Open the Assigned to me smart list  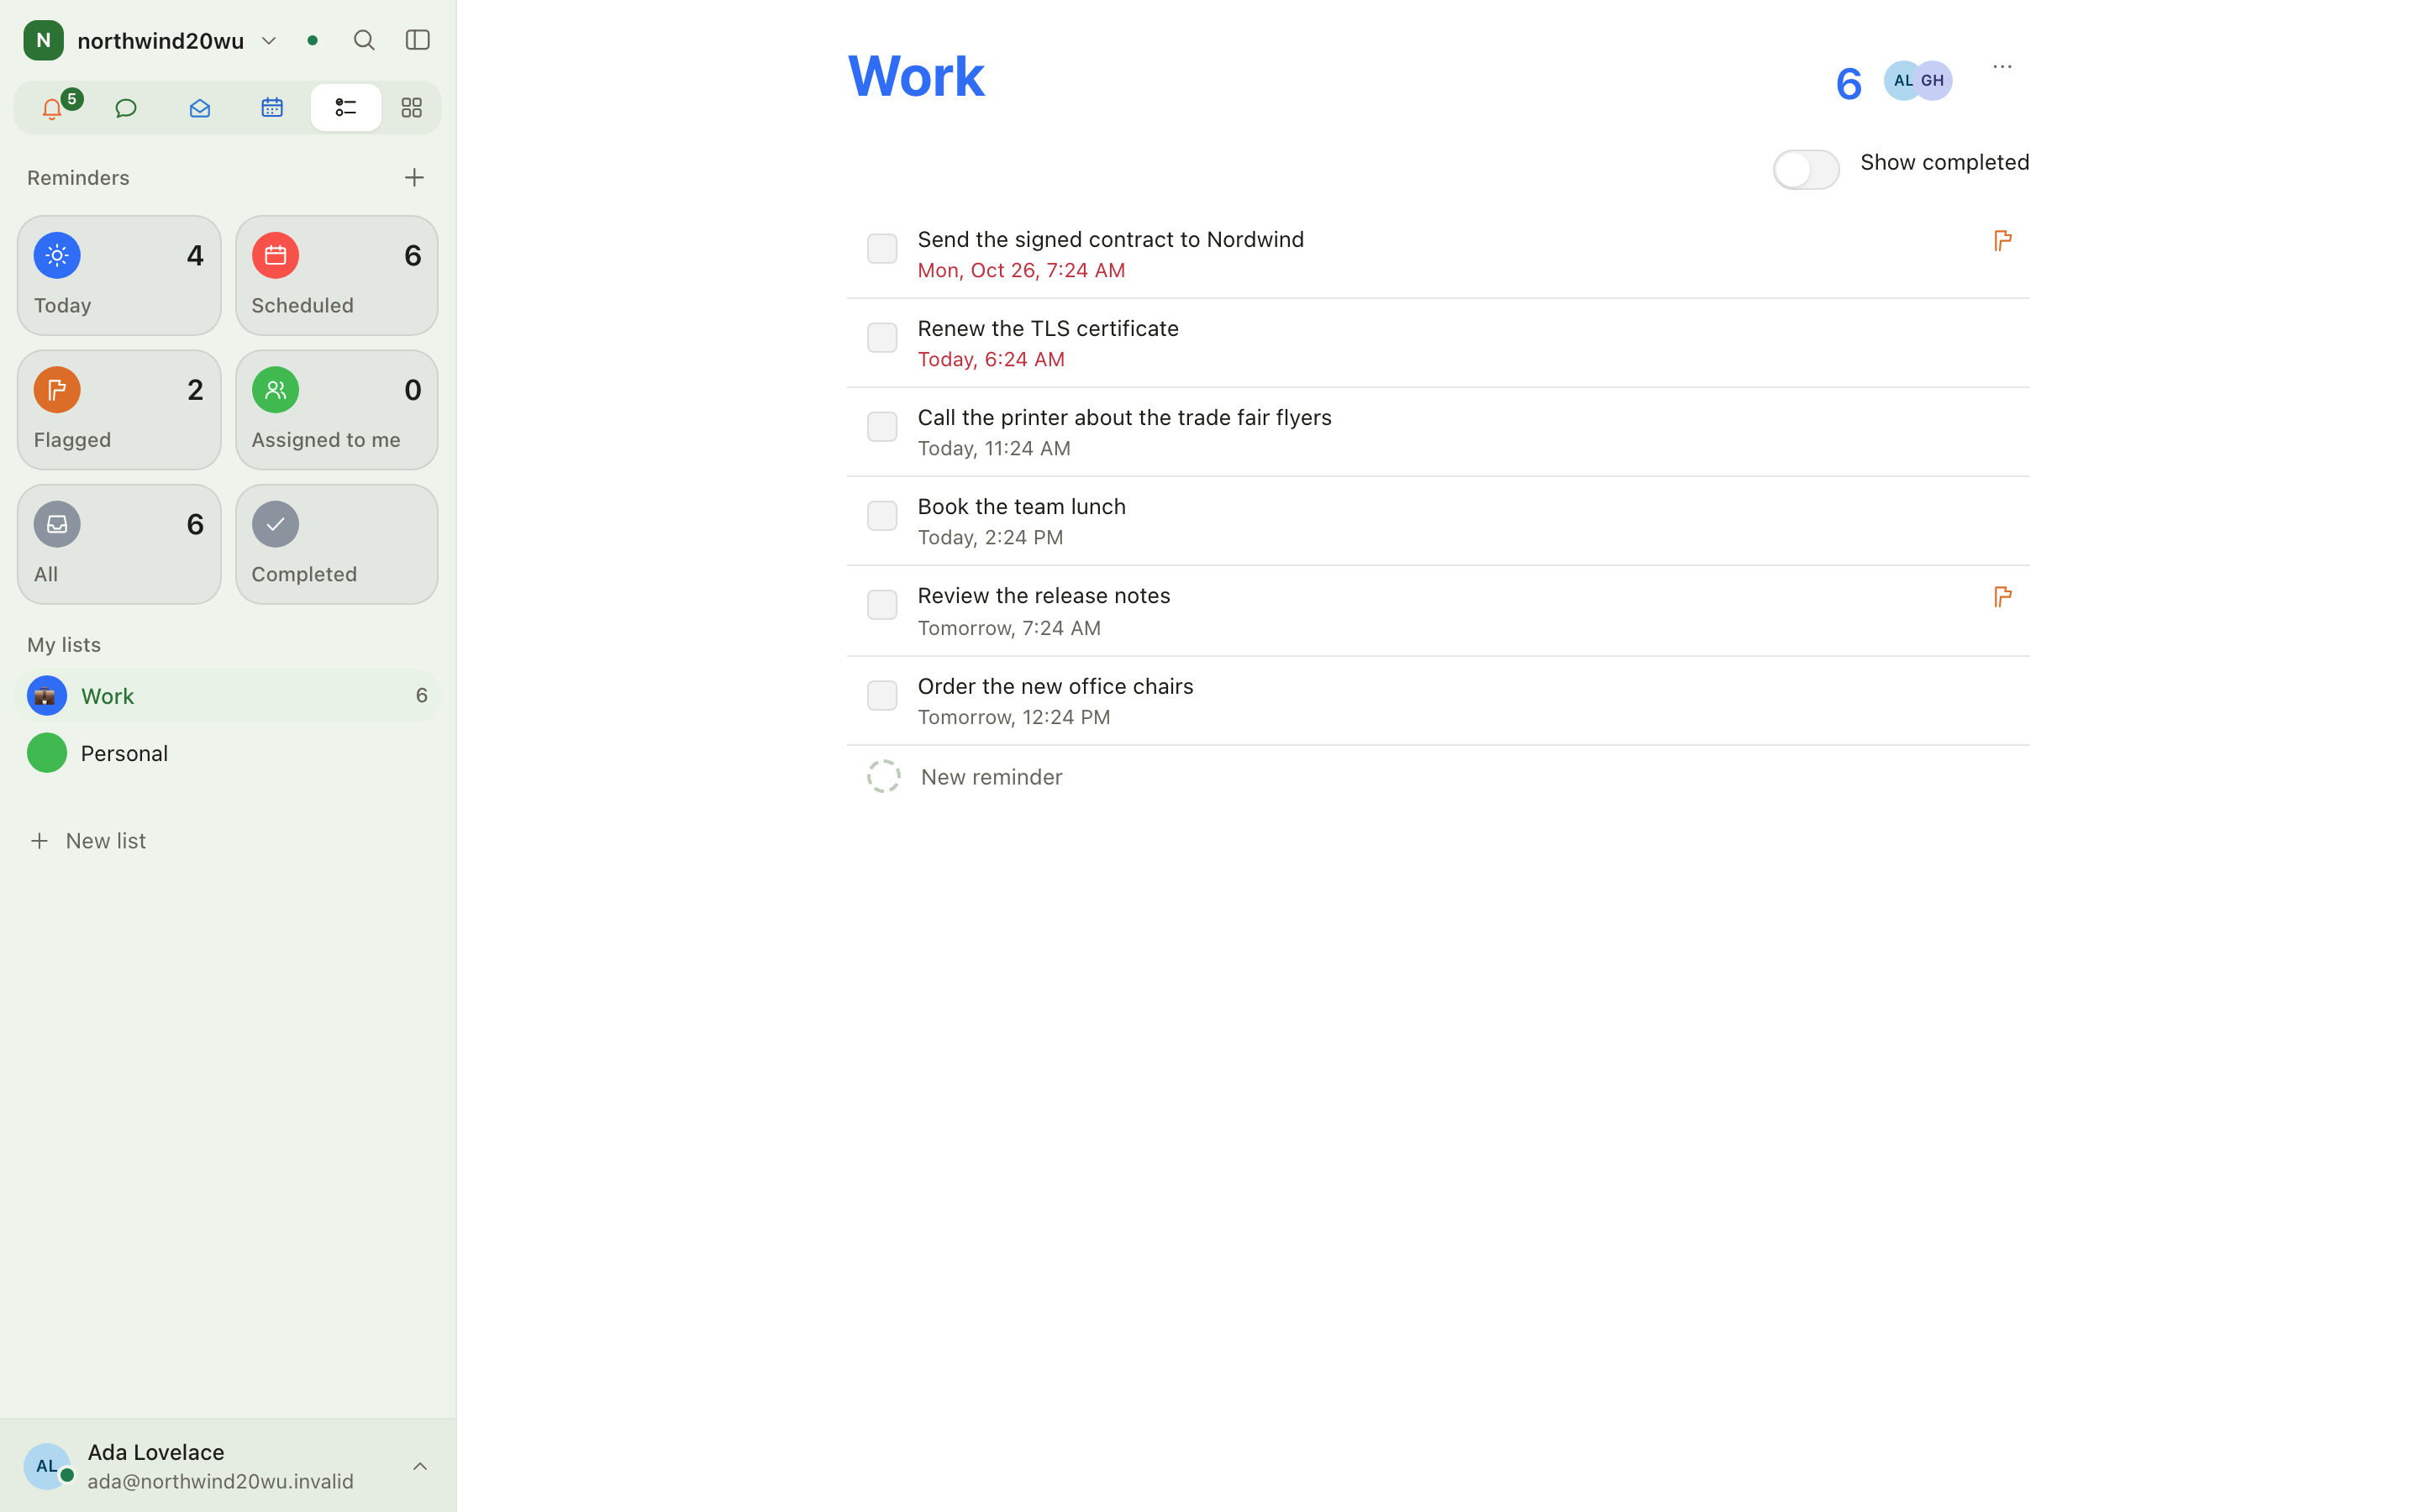(337, 410)
